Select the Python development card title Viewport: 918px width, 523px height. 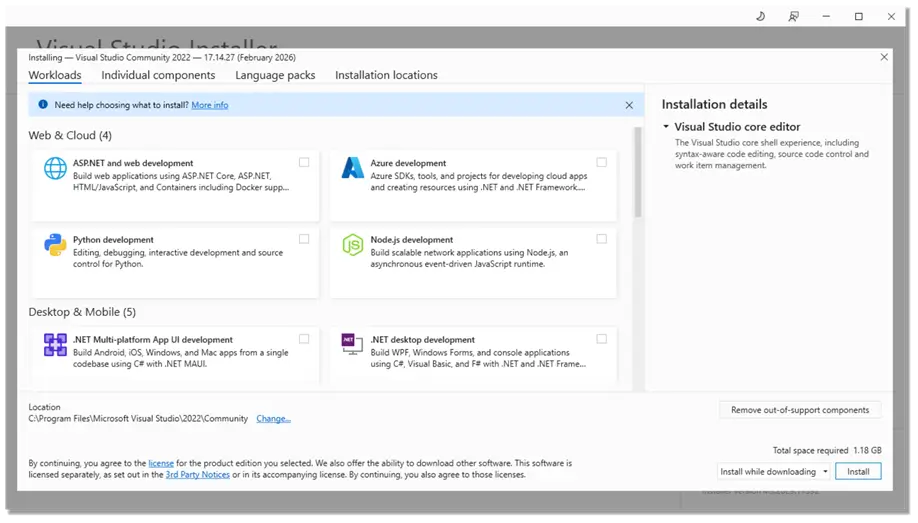[x=113, y=240]
